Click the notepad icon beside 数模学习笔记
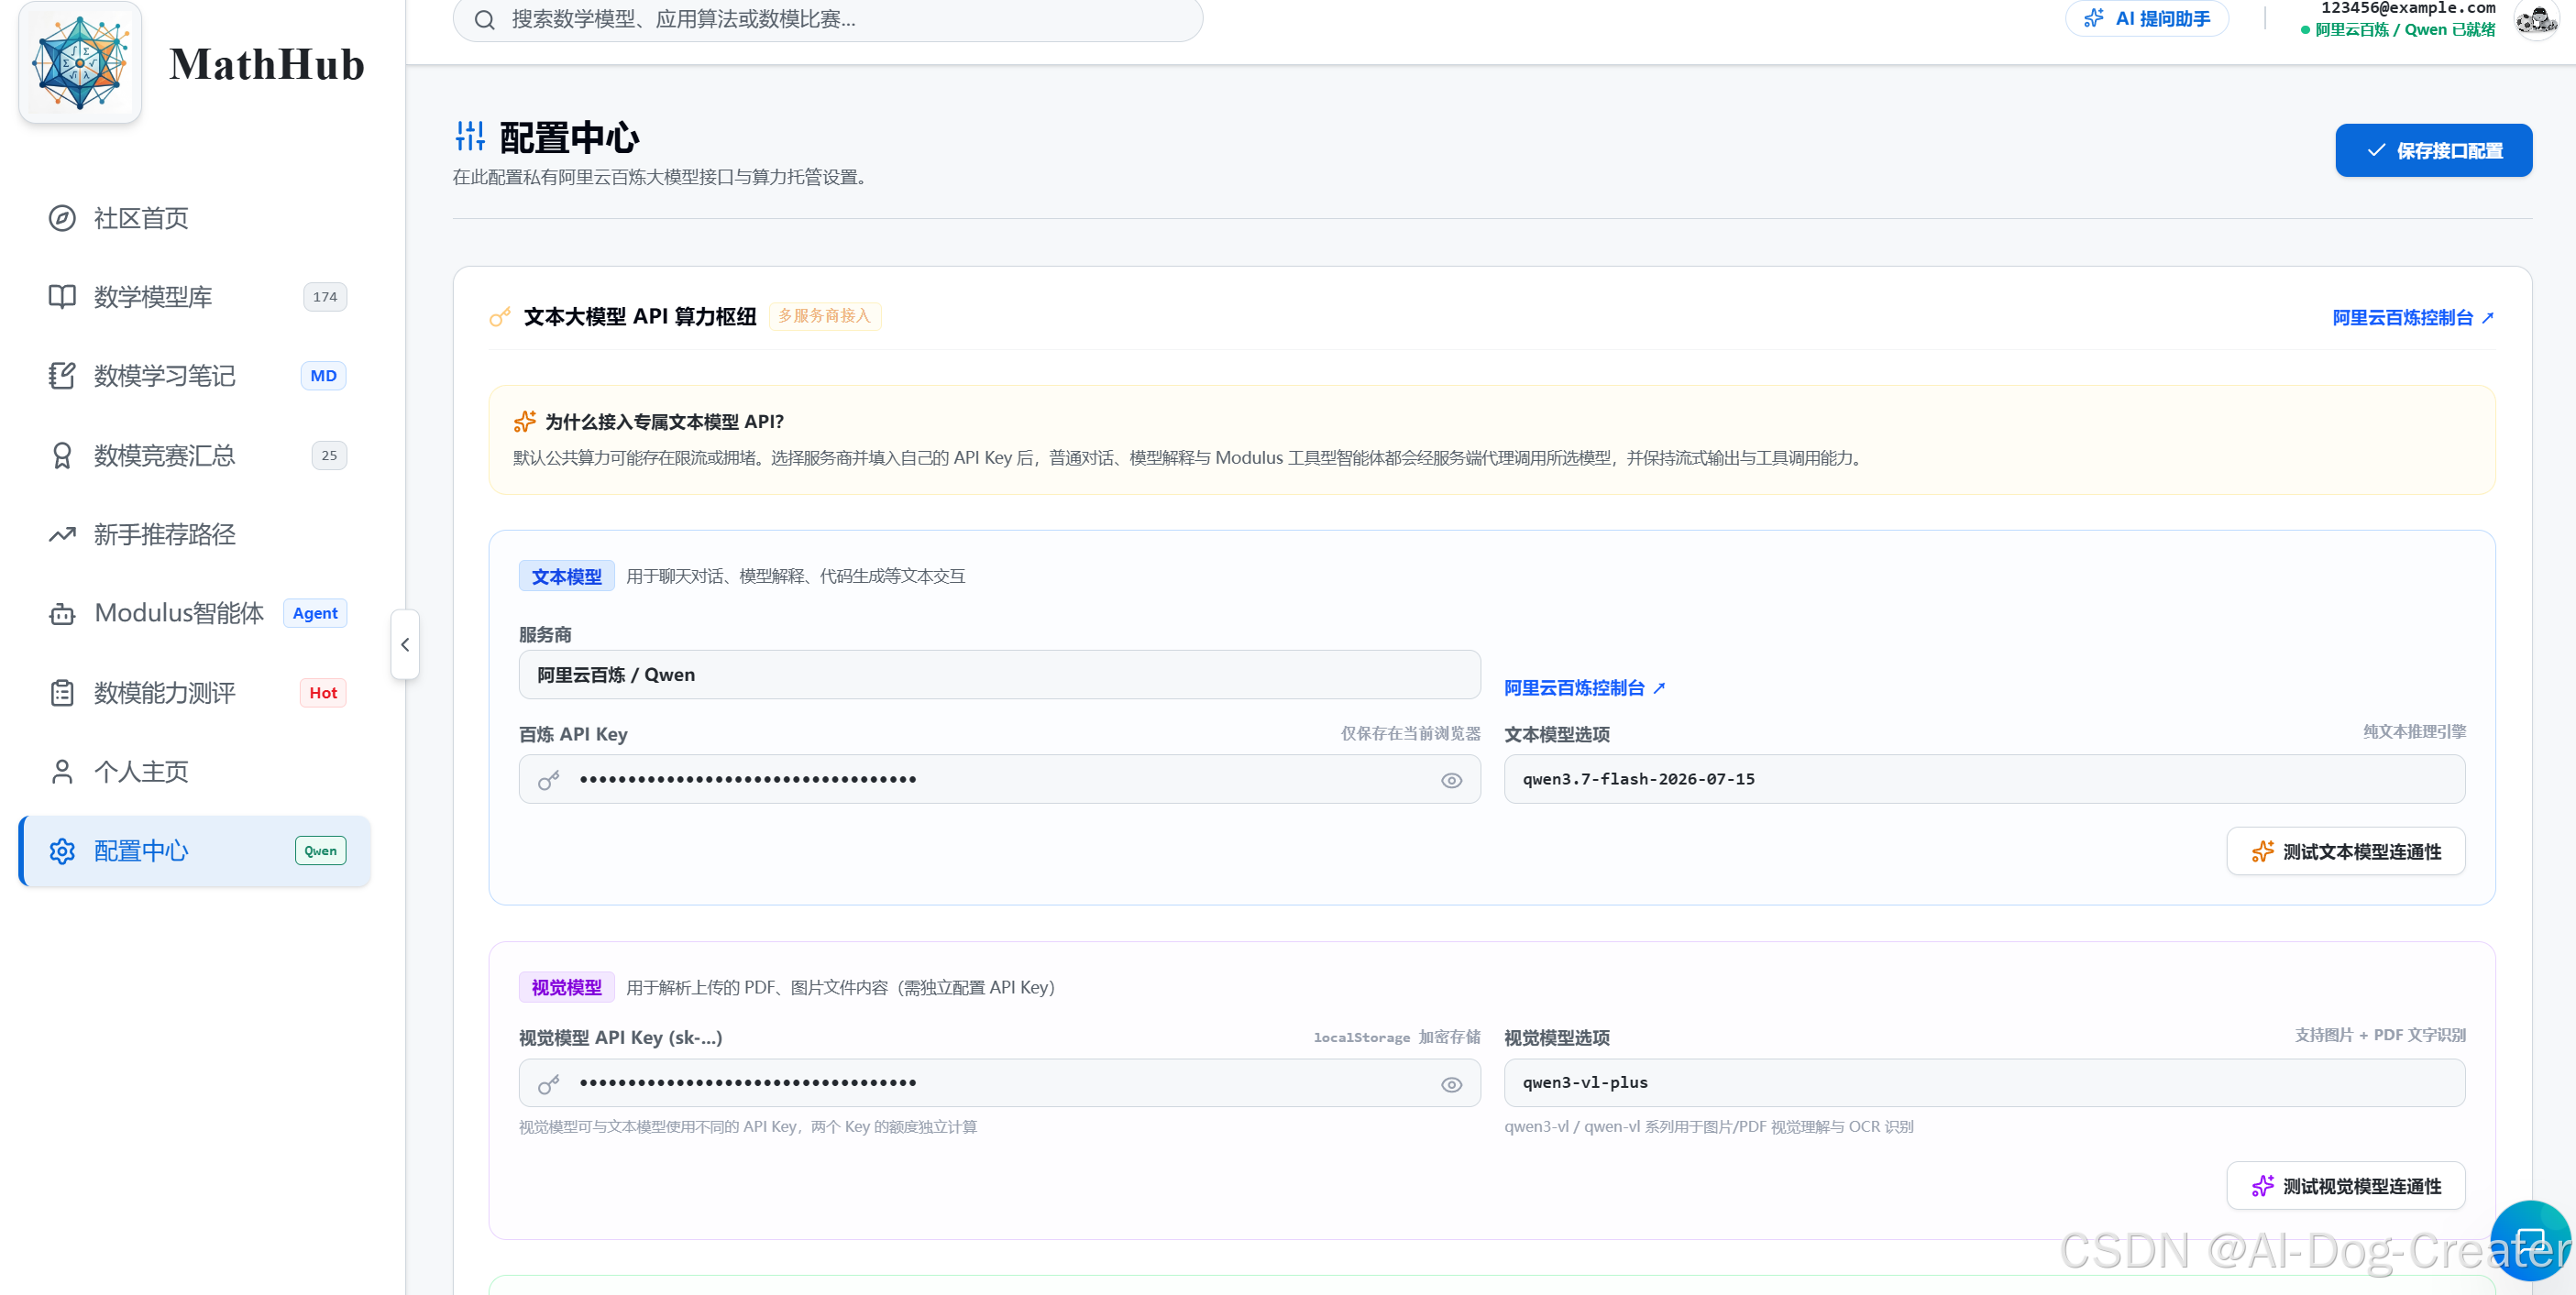2576x1295 pixels. tap(62, 376)
